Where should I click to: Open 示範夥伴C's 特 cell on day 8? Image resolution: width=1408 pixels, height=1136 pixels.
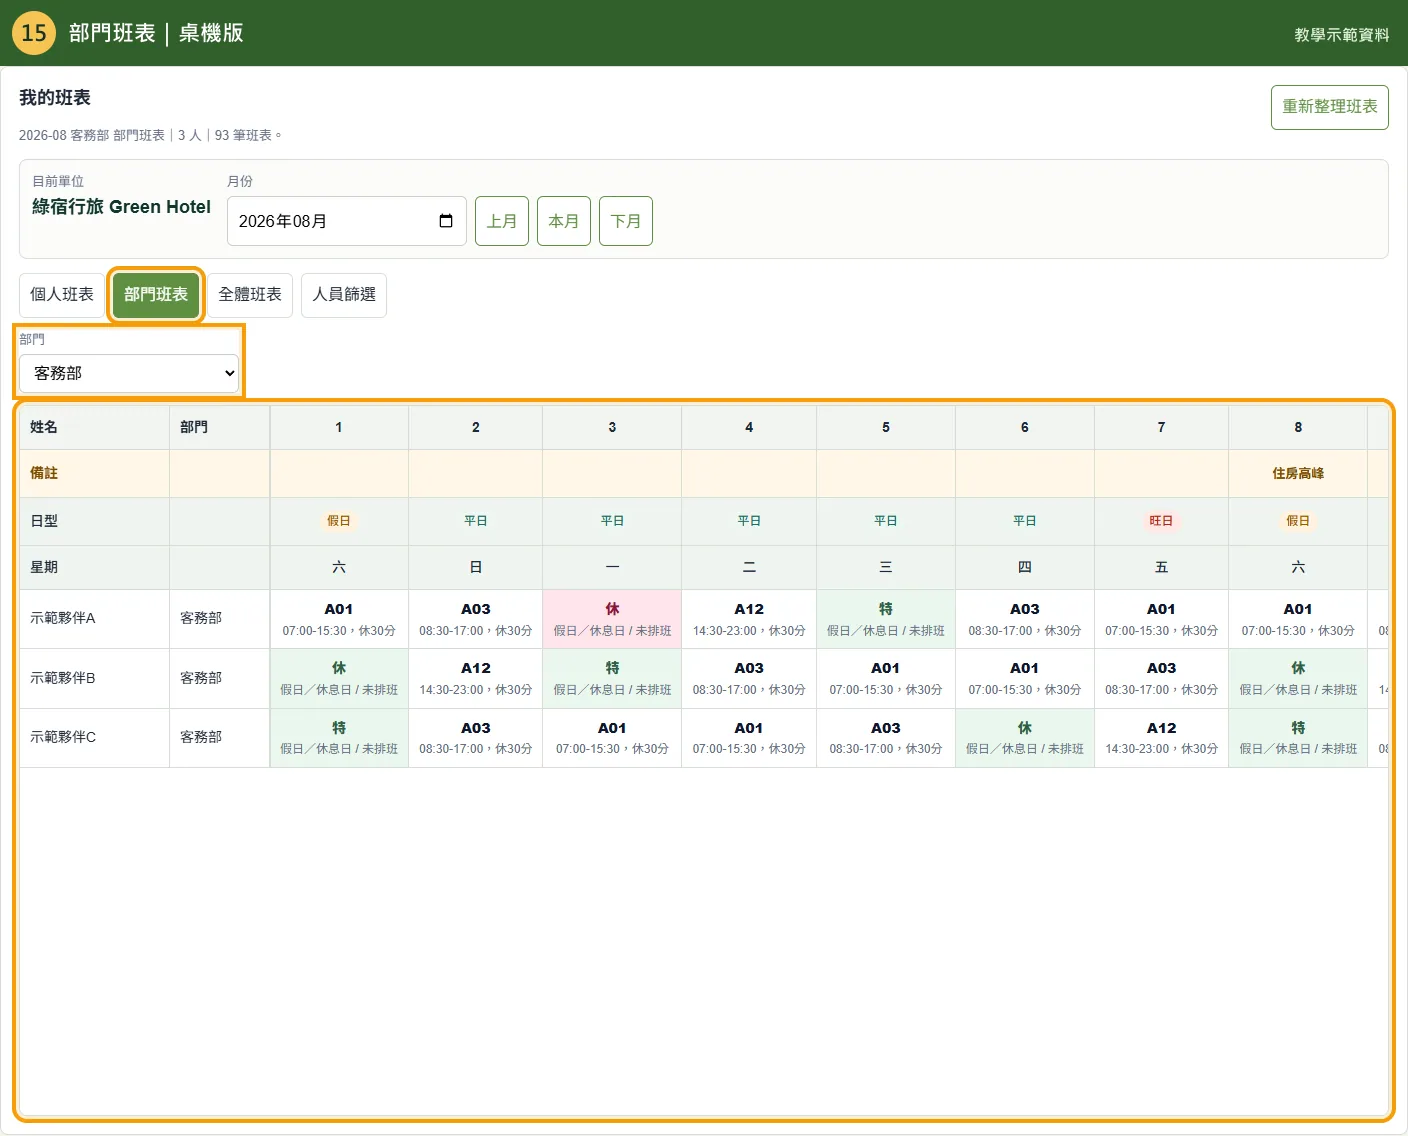click(1298, 738)
